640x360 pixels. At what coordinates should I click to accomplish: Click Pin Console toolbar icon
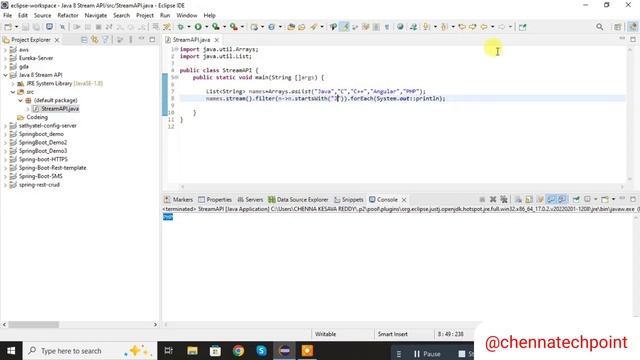point(576,200)
